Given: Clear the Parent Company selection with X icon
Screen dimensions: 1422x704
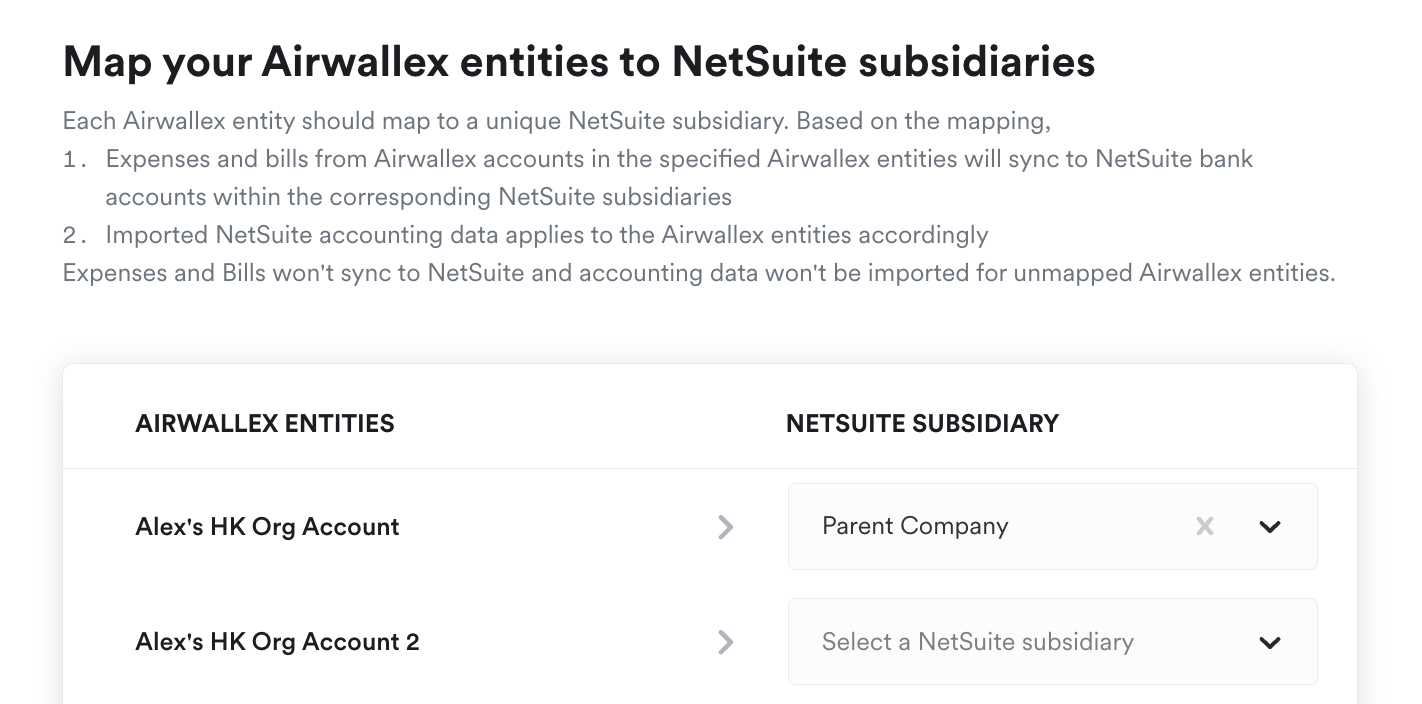Looking at the screenshot, I should point(1205,526).
